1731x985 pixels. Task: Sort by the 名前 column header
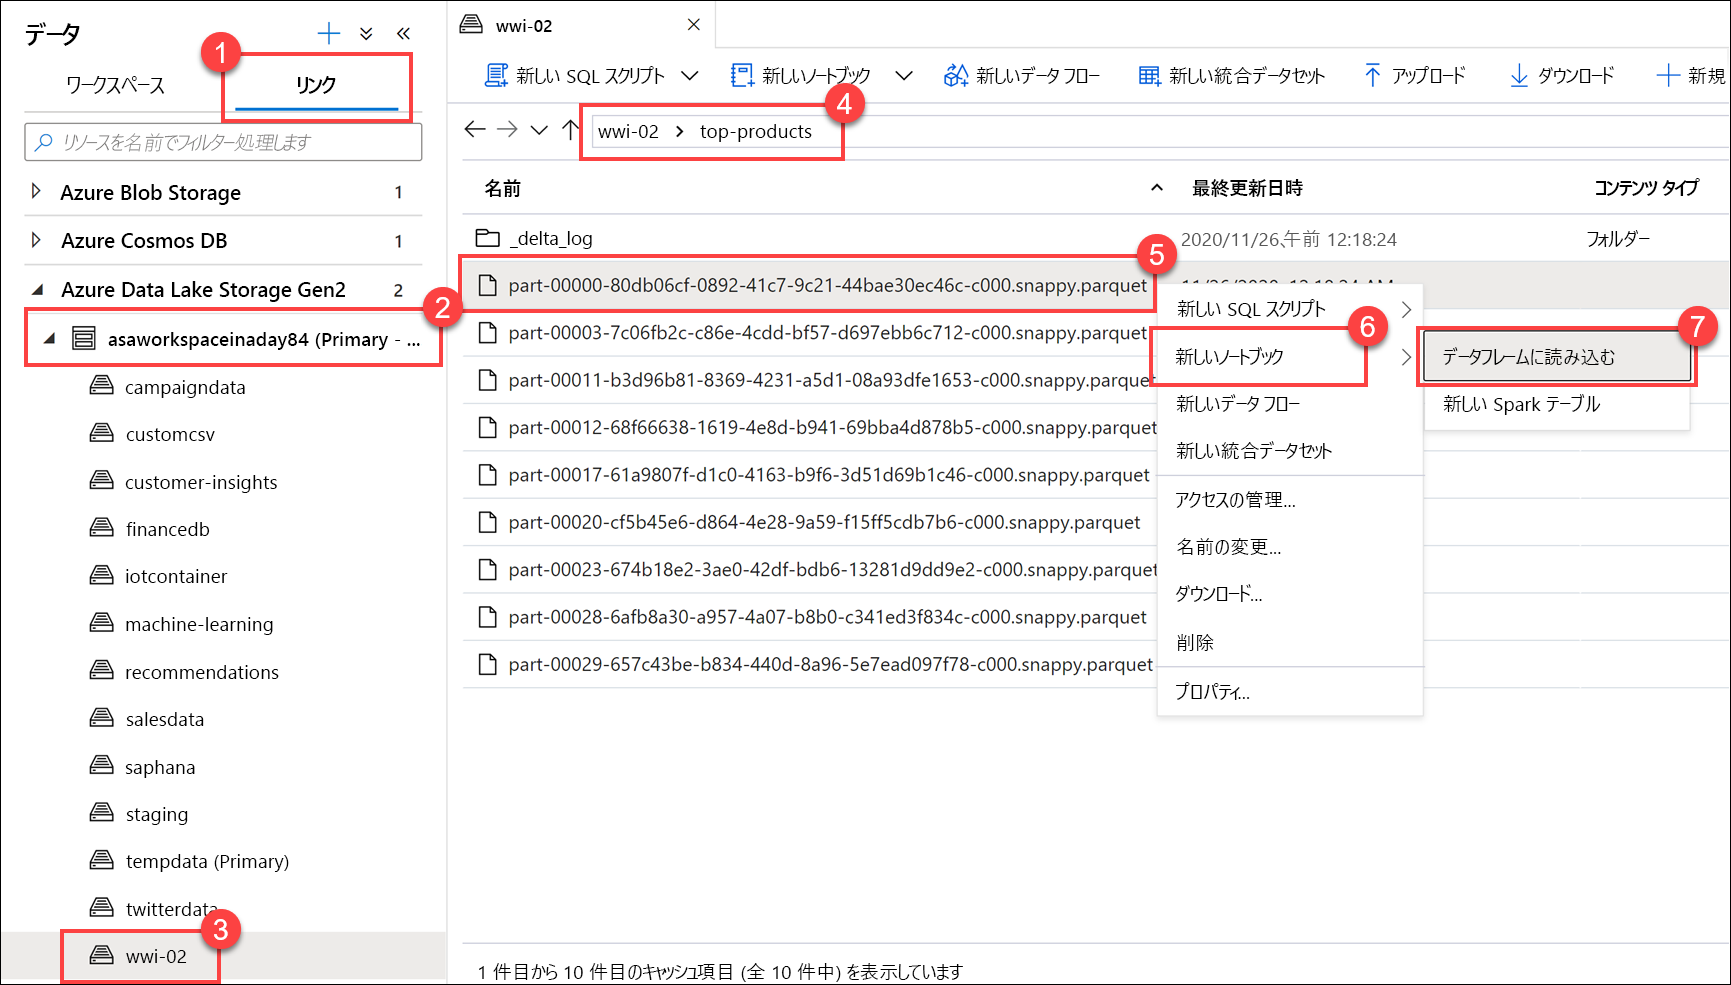(x=503, y=188)
